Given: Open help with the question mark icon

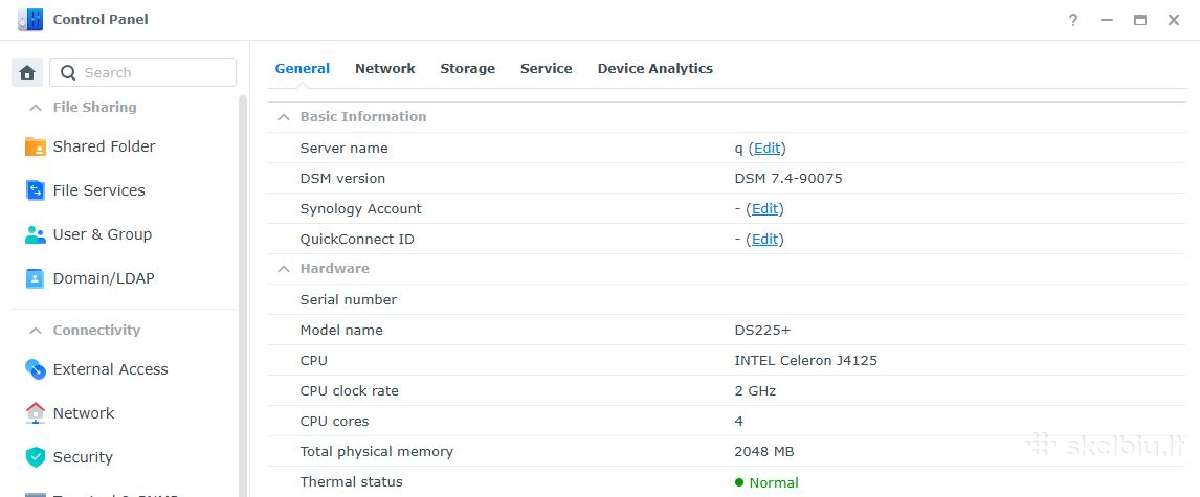Looking at the screenshot, I should 1073,20.
